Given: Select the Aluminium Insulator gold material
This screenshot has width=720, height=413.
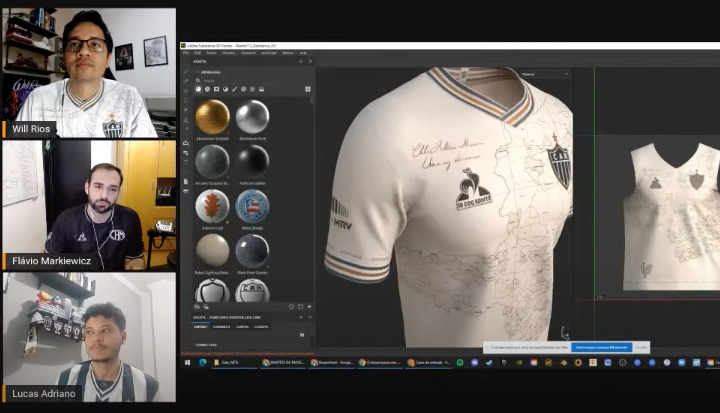Looking at the screenshot, I should tap(212, 117).
